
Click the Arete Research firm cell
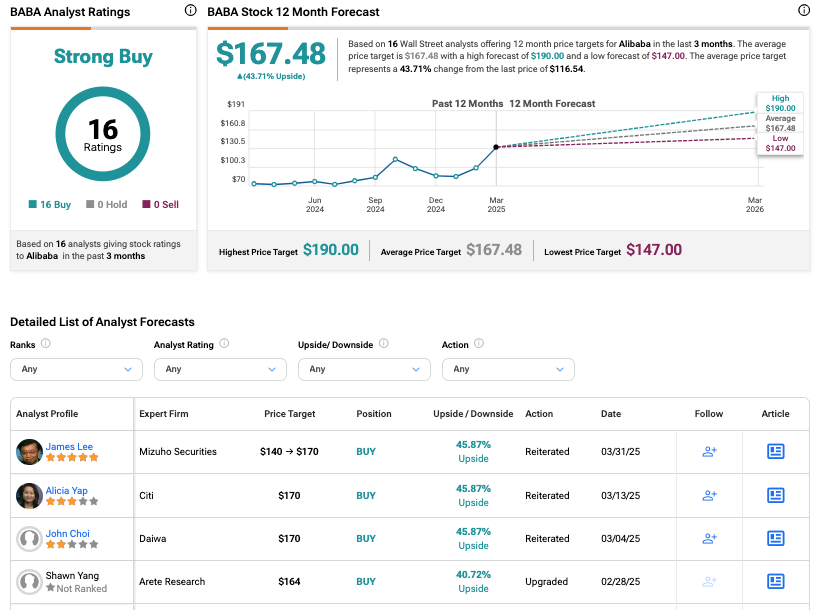[x=172, y=581]
